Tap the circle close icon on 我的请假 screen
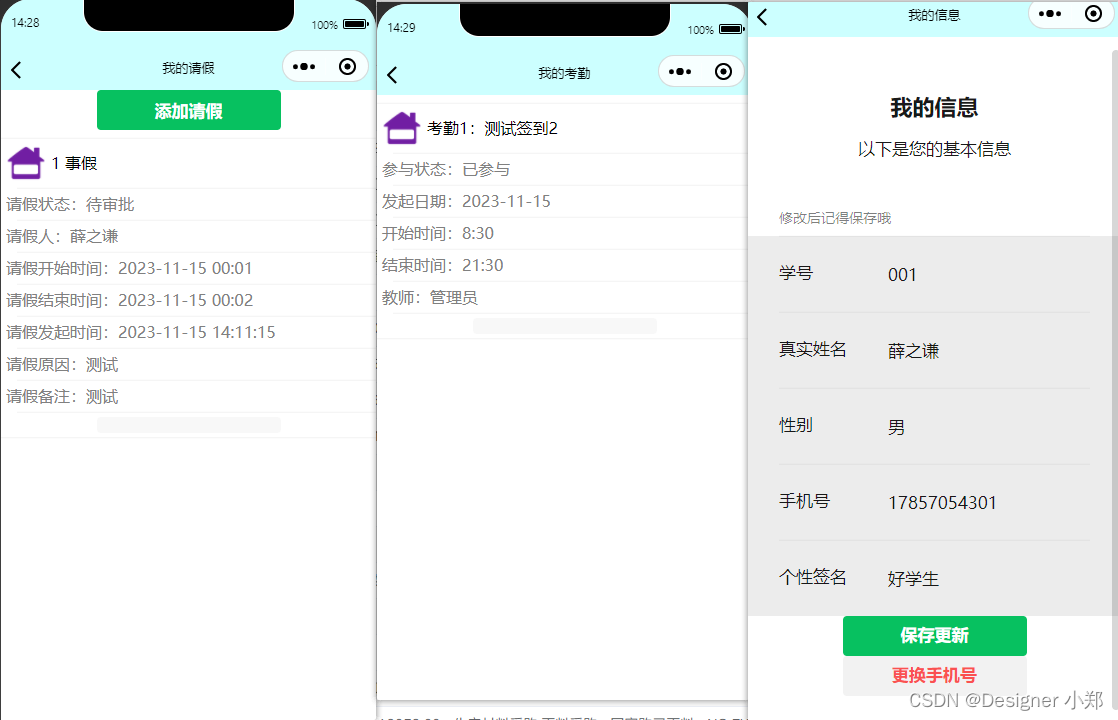 click(x=347, y=67)
